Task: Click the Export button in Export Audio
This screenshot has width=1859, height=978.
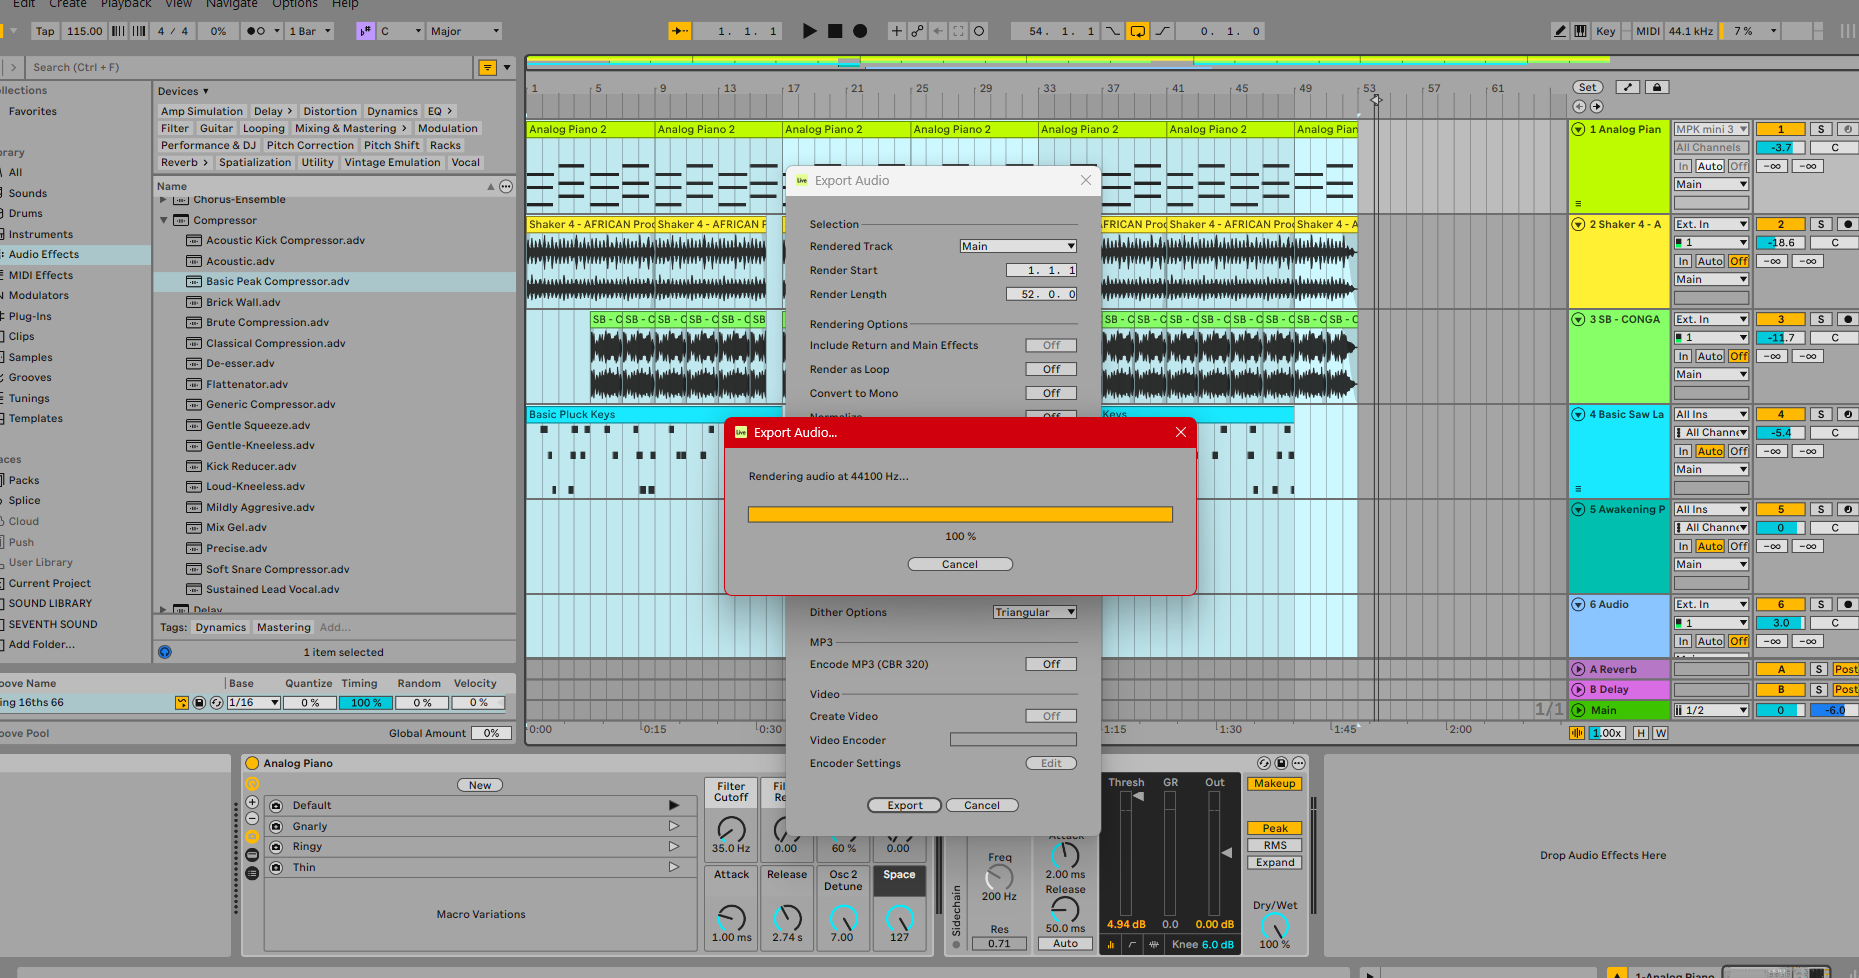Action: (x=905, y=805)
